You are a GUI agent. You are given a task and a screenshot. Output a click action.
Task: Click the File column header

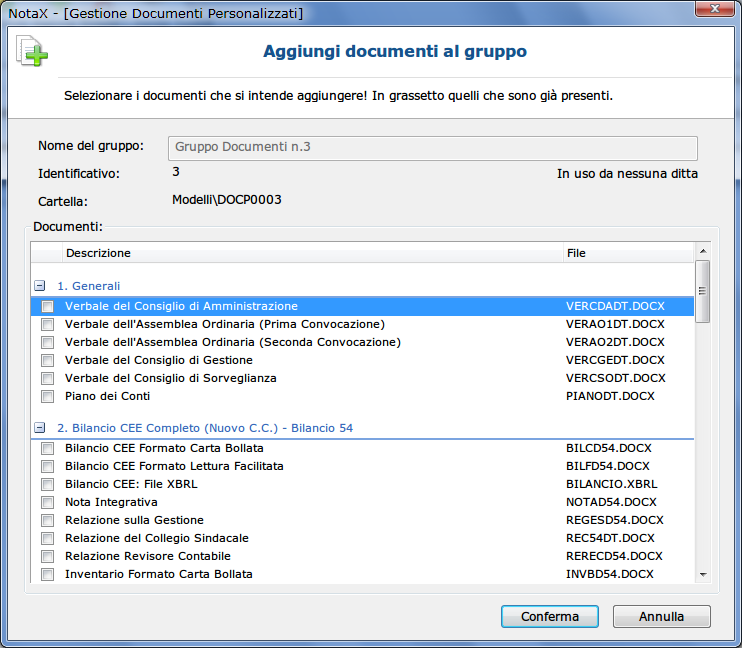tap(576, 253)
